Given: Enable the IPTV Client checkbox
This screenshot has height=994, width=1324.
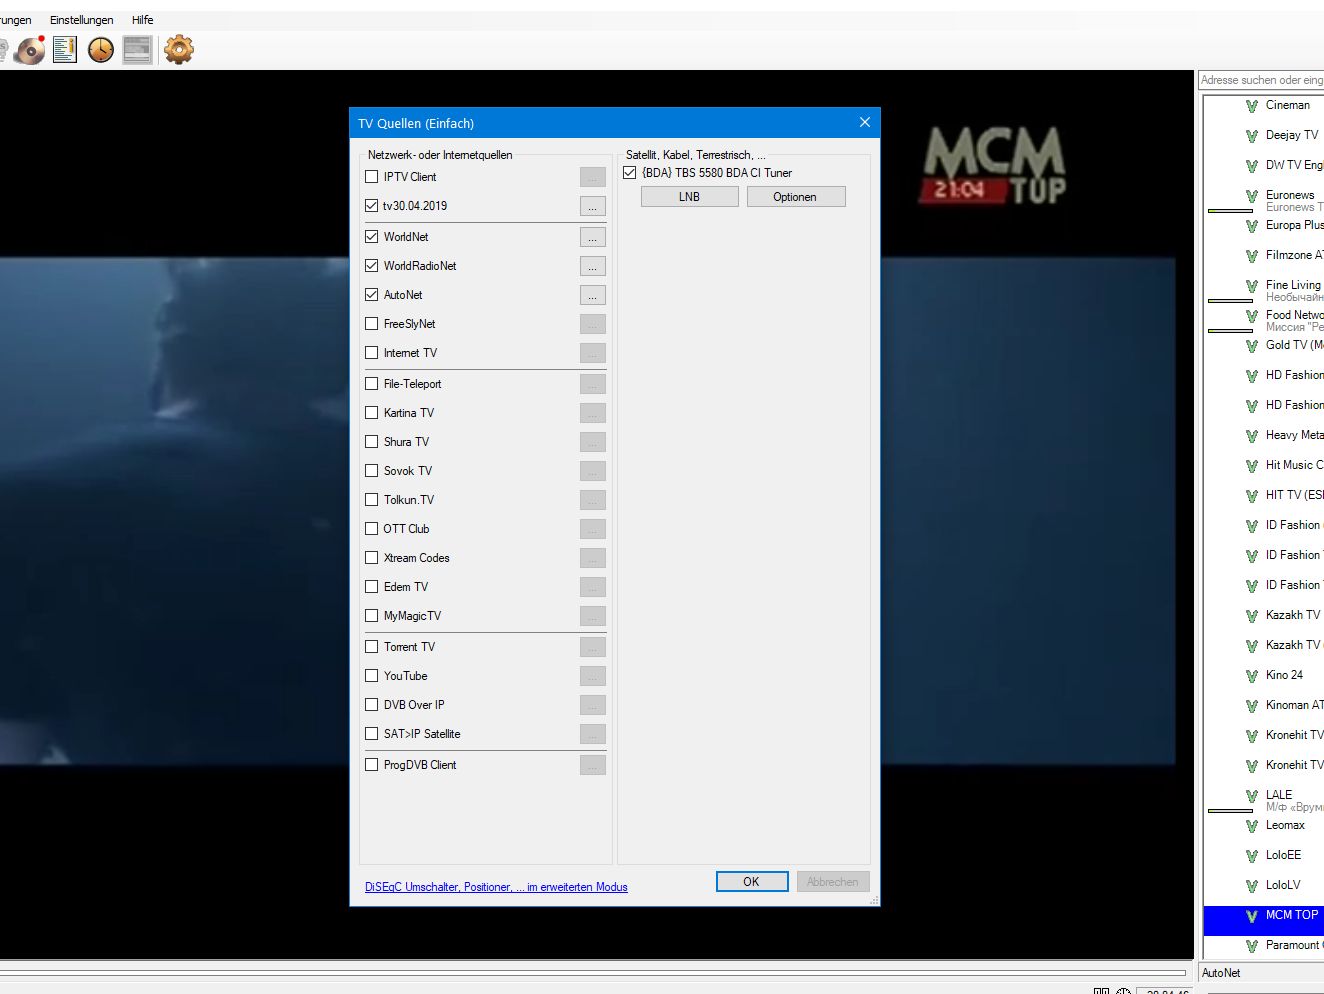Looking at the screenshot, I should (372, 177).
